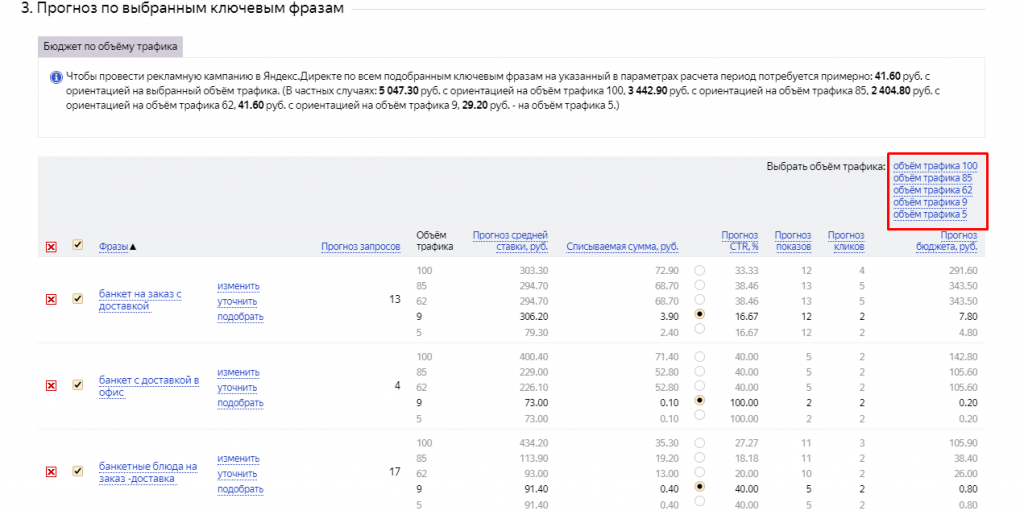Click "подобрать" for банкетные блюда на заказ

click(x=240, y=489)
